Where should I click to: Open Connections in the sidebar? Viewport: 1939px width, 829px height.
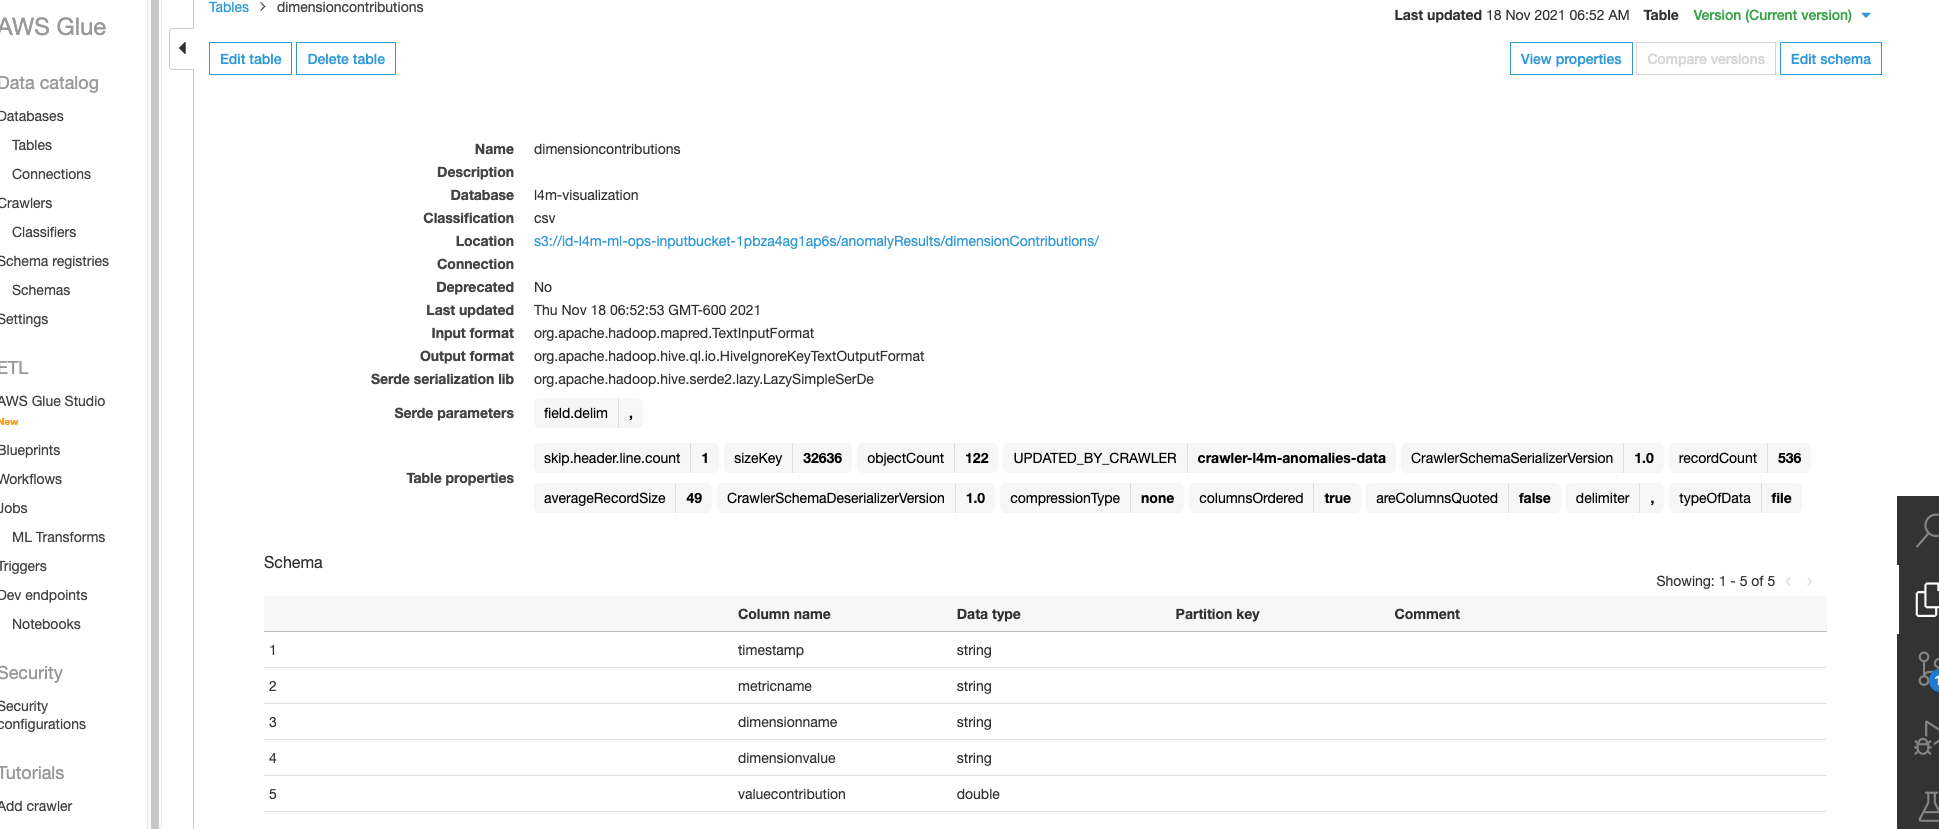[51, 174]
